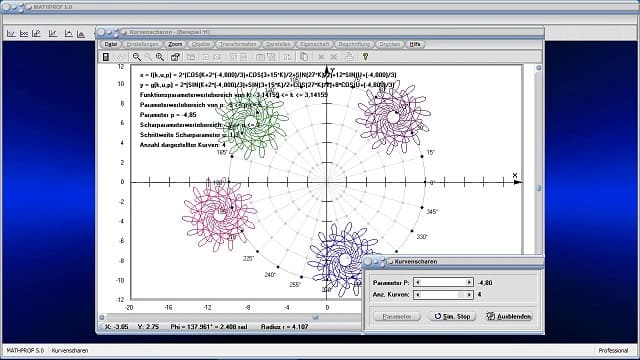The width and height of the screenshot is (640, 360).
Task: Open the Transformation menu
Action: (x=238, y=44)
